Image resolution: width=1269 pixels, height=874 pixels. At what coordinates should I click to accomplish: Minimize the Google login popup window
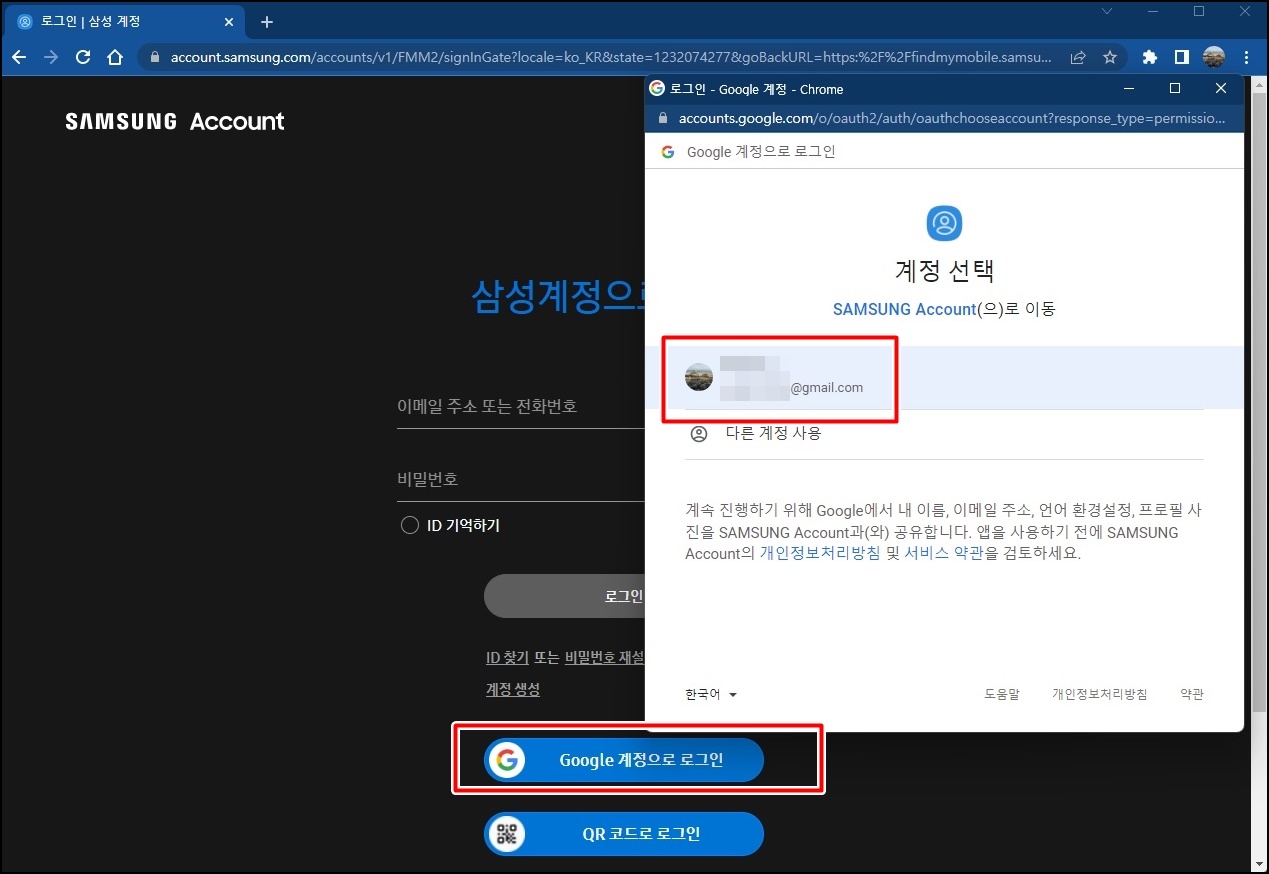point(1129,88)
